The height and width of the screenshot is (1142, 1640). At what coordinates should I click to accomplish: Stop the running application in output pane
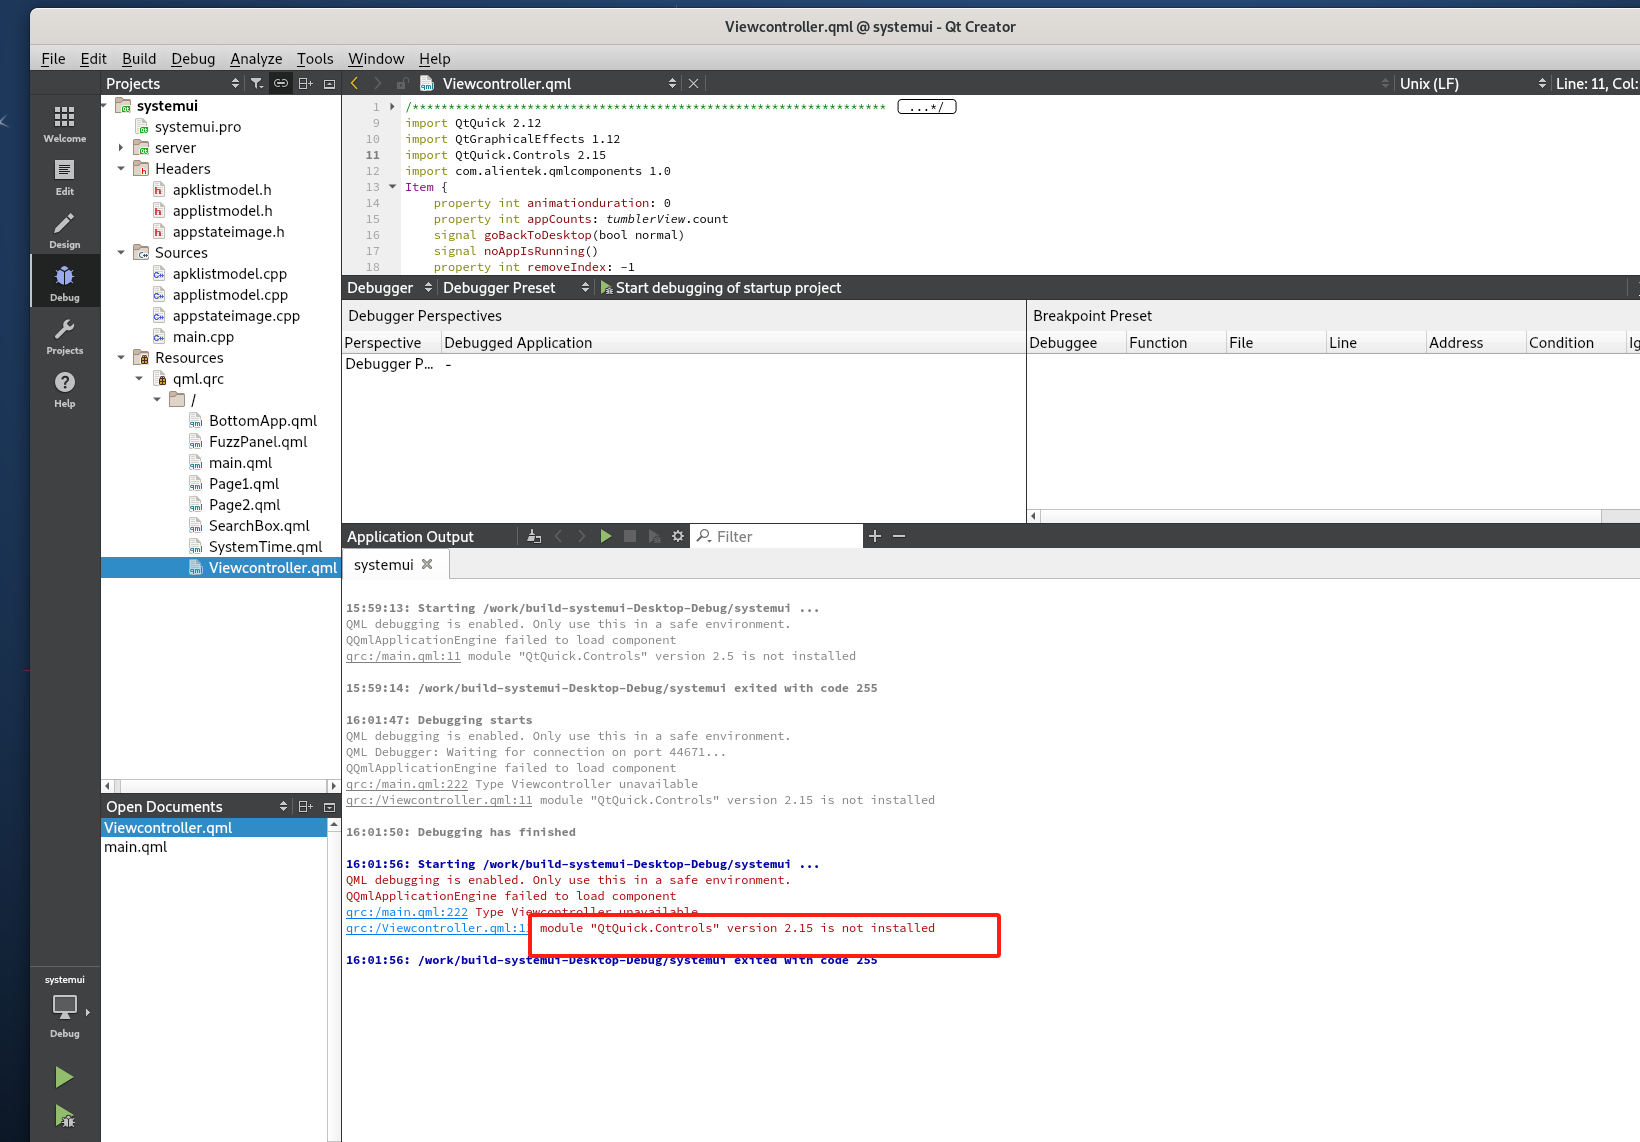[x=630, y=536]
